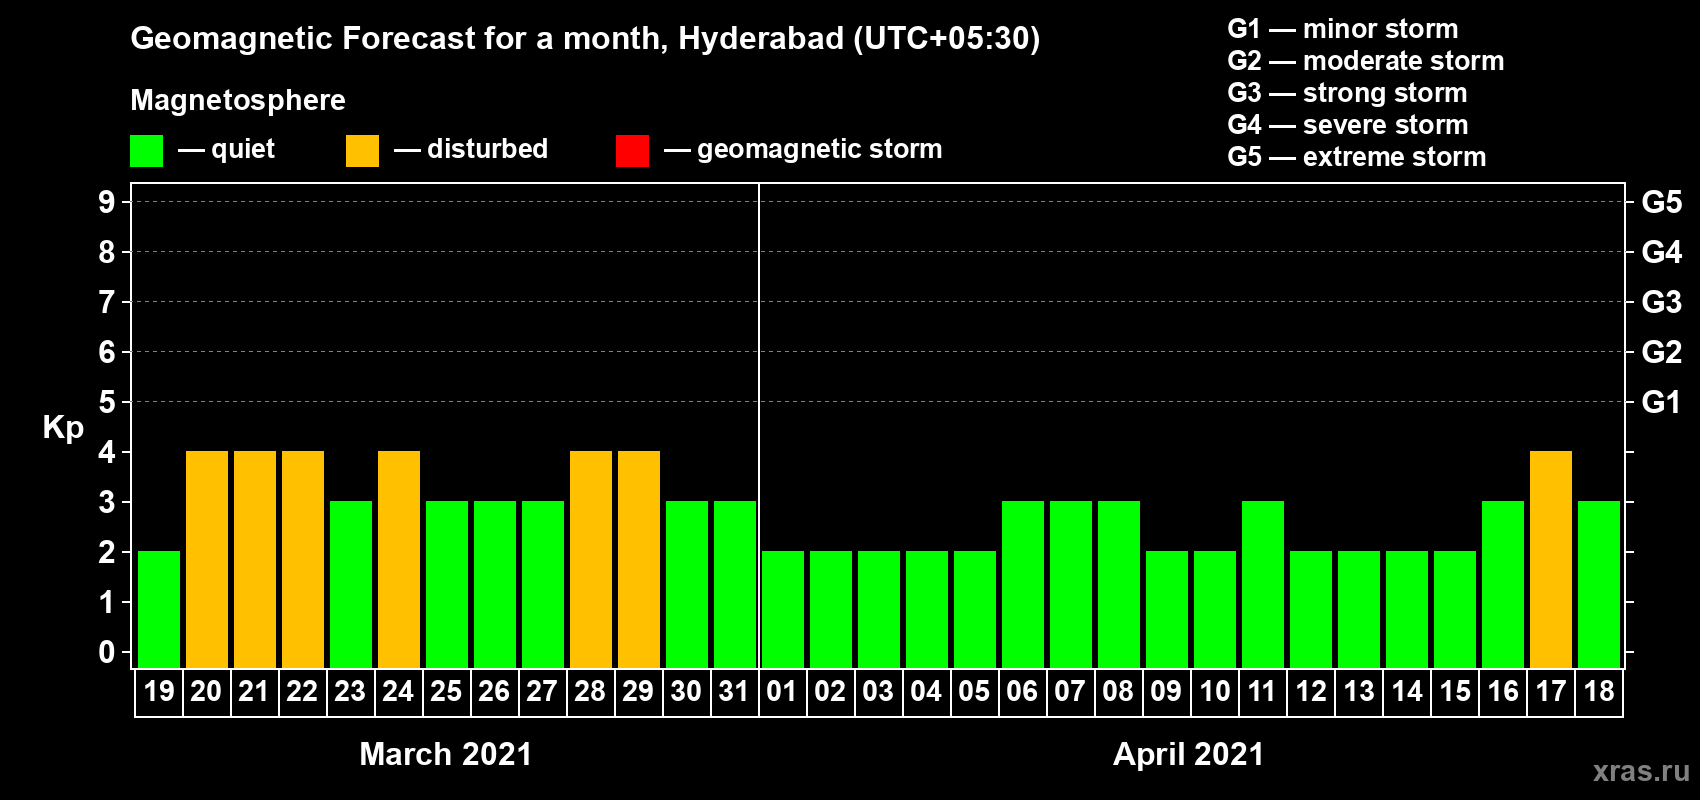Click the date label 18 in April
Image resolution: width=1700 pixels, height=800 pixels.
(1599, 691)
